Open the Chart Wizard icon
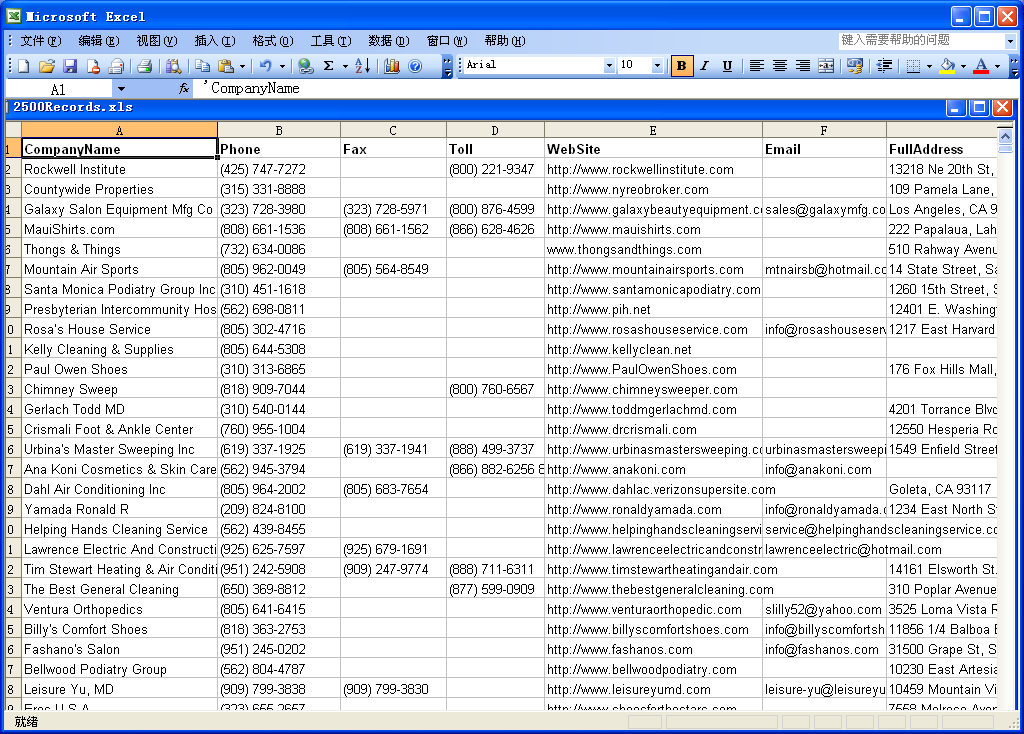 coord(391,66)
